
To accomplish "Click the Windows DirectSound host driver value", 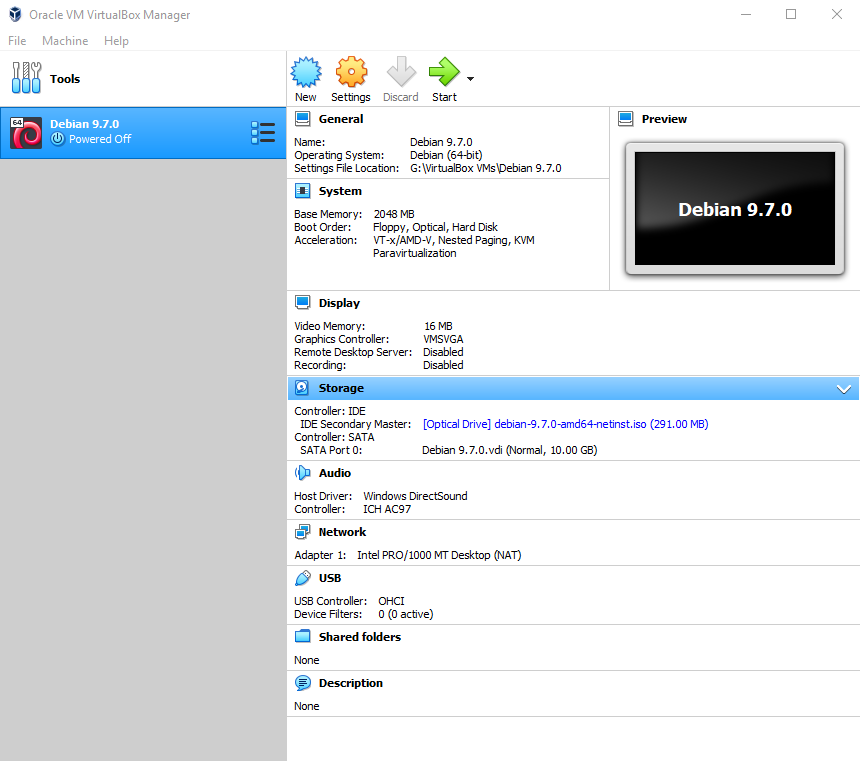I will point(415,496).
